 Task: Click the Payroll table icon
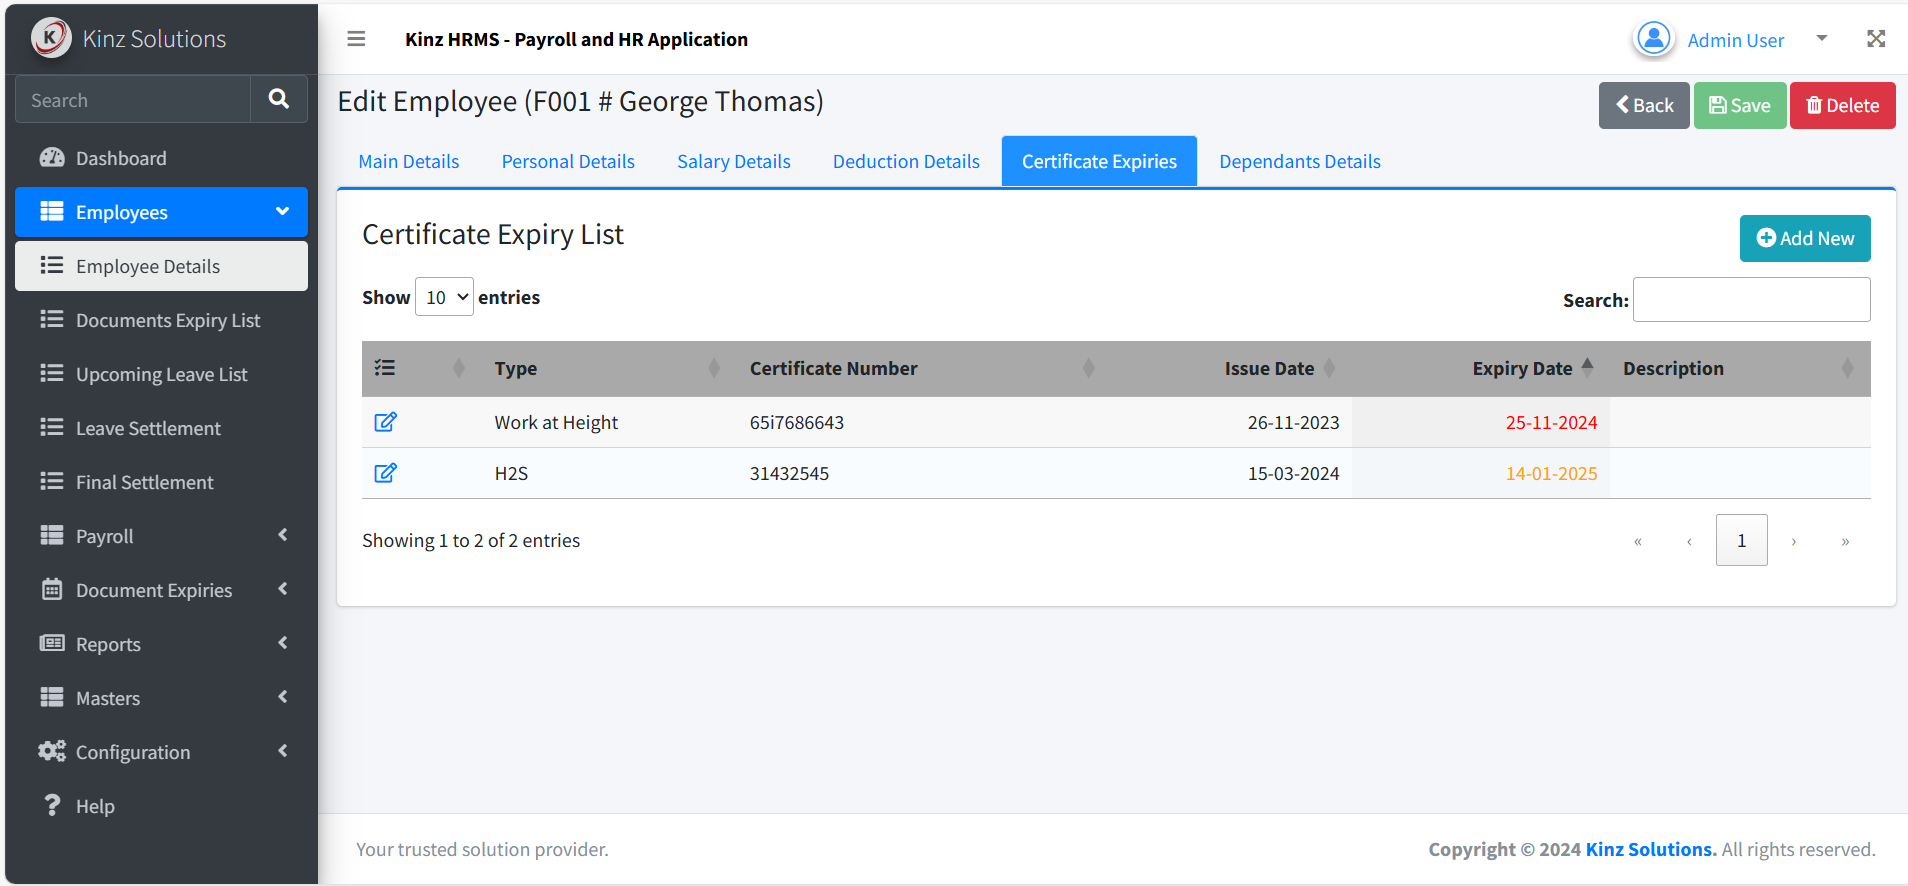click(x=52, y=535)
